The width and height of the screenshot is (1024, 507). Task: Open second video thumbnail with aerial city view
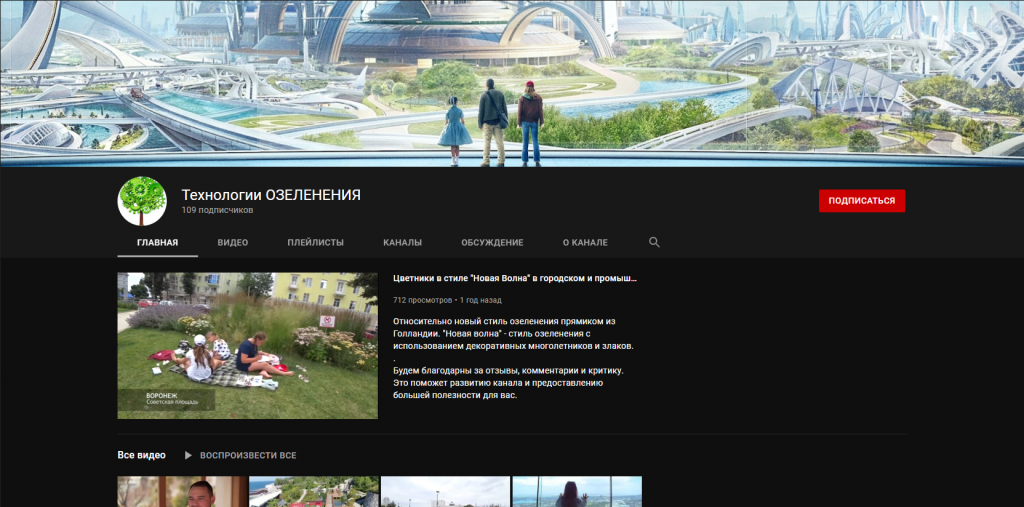[313, 492]
